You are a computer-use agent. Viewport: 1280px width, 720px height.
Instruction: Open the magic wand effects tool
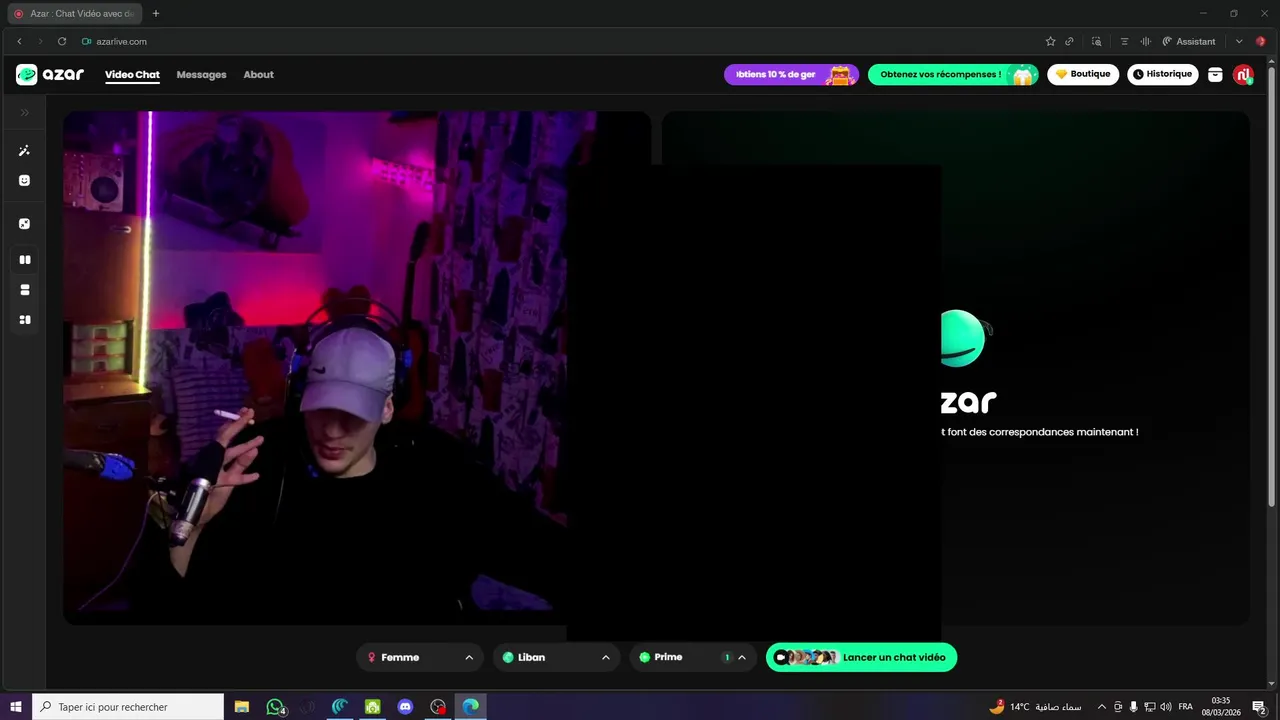pos(25,151)
